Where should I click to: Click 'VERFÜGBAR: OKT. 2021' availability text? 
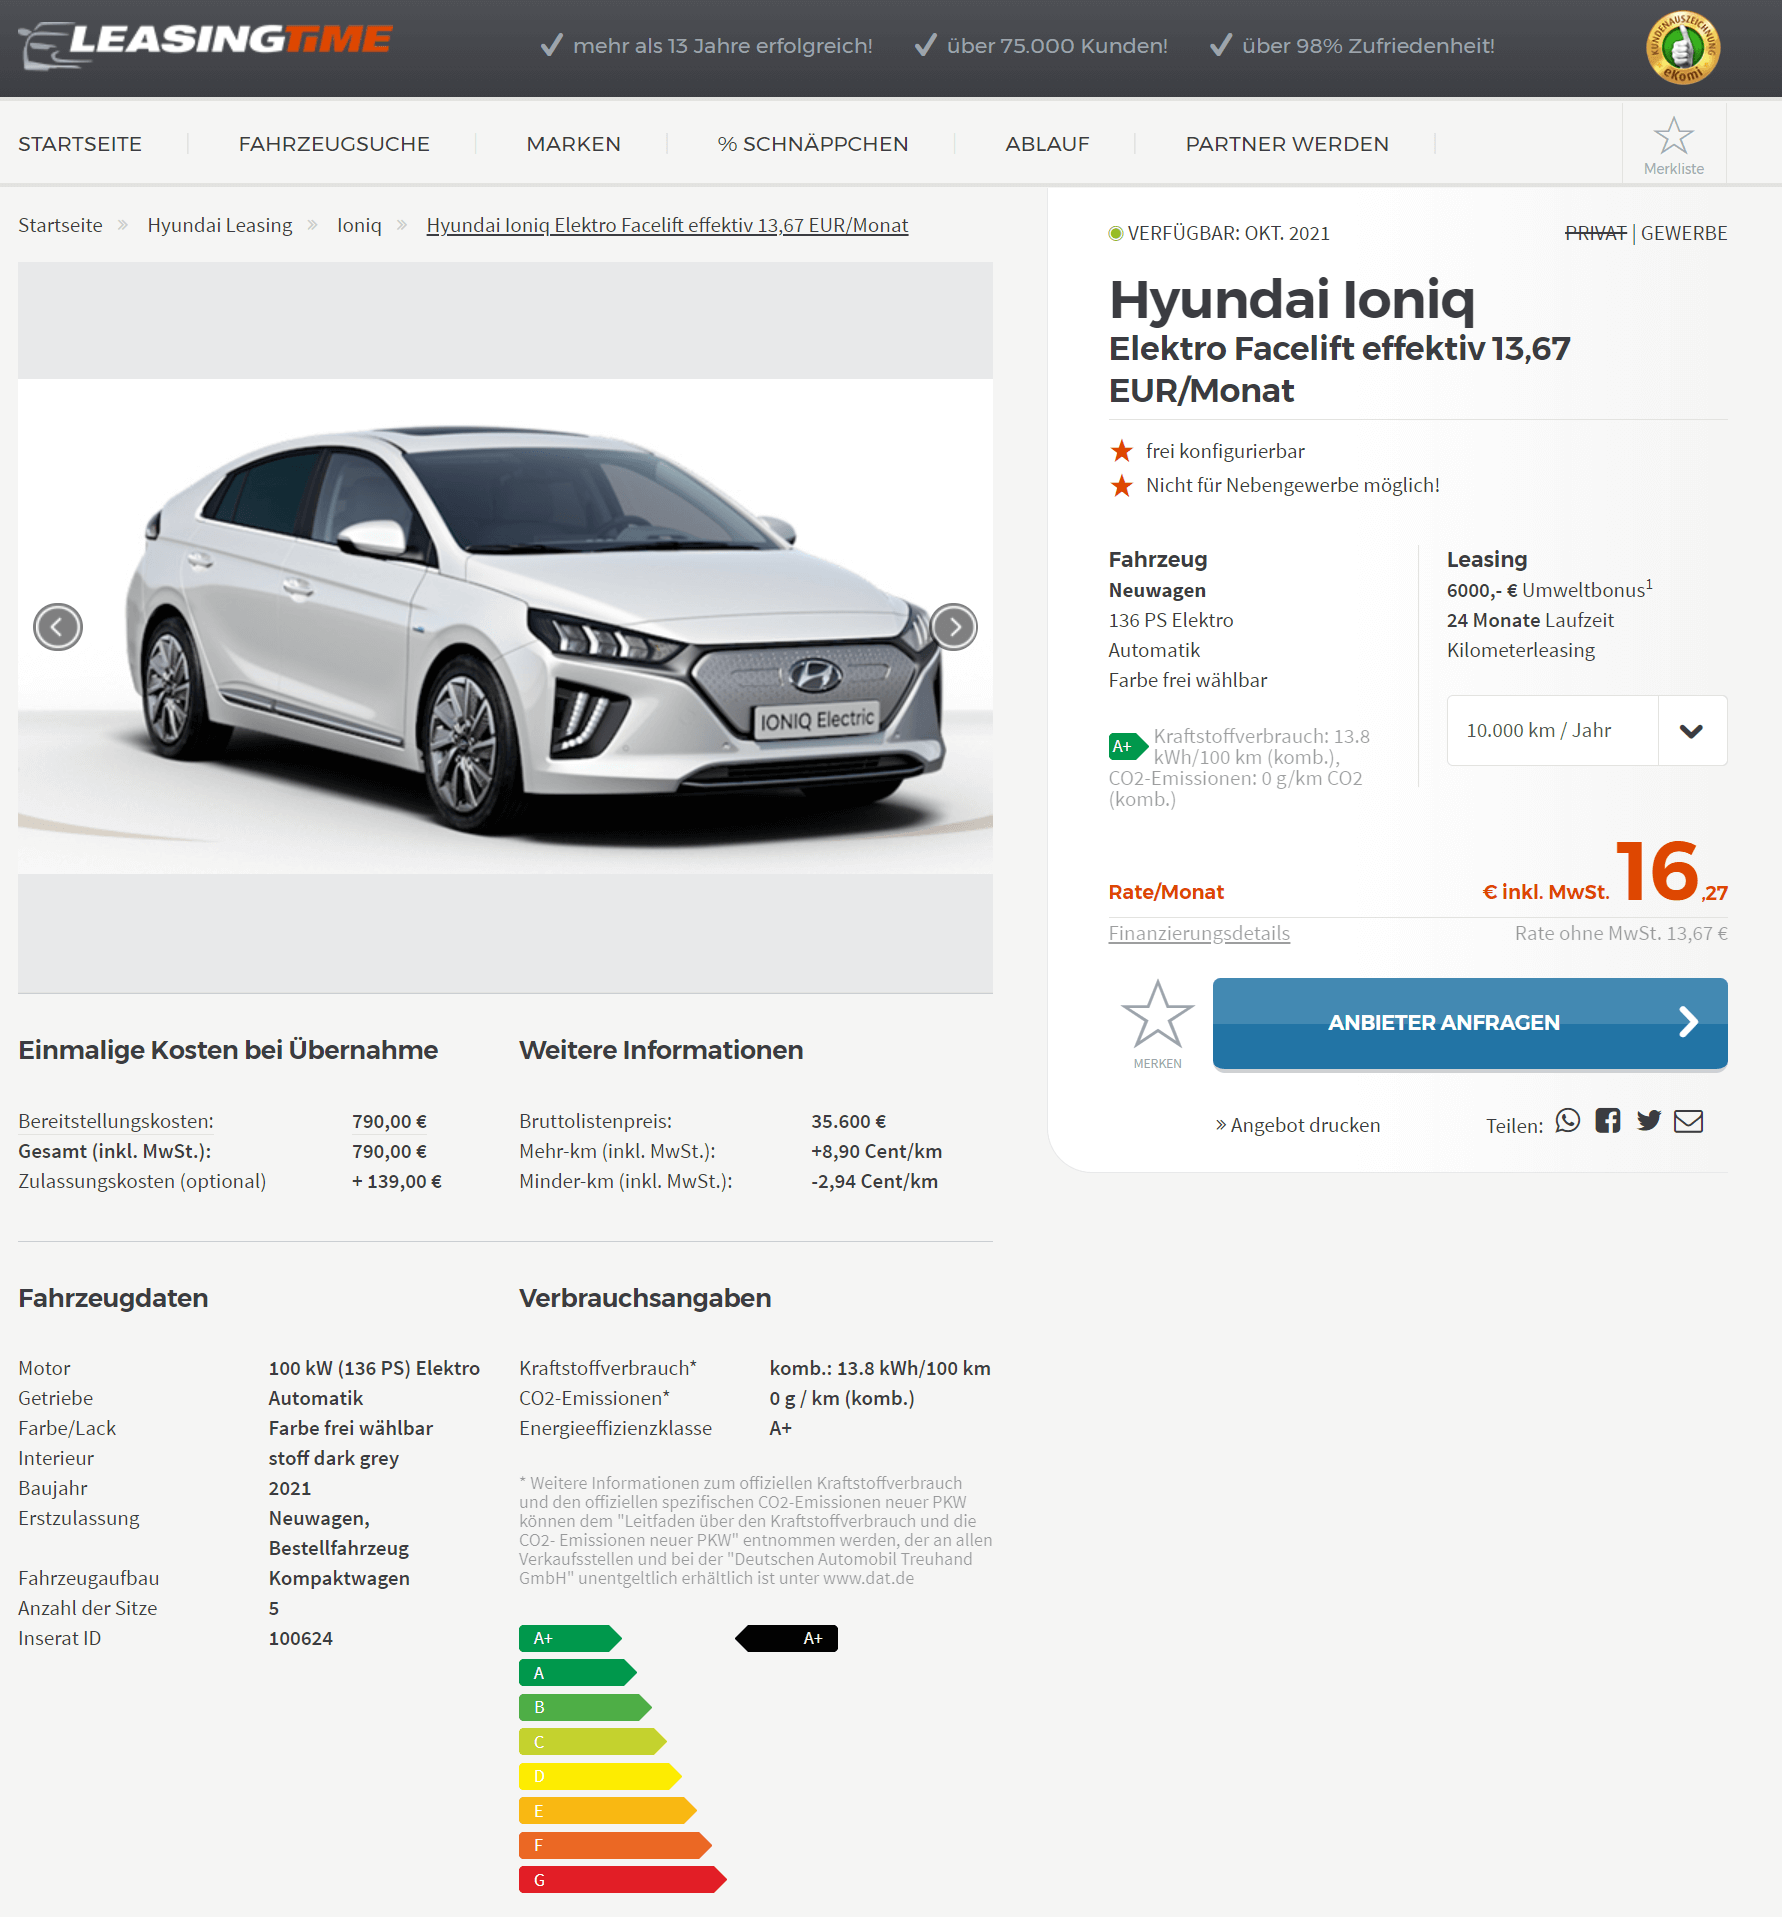coord(1228,233)
